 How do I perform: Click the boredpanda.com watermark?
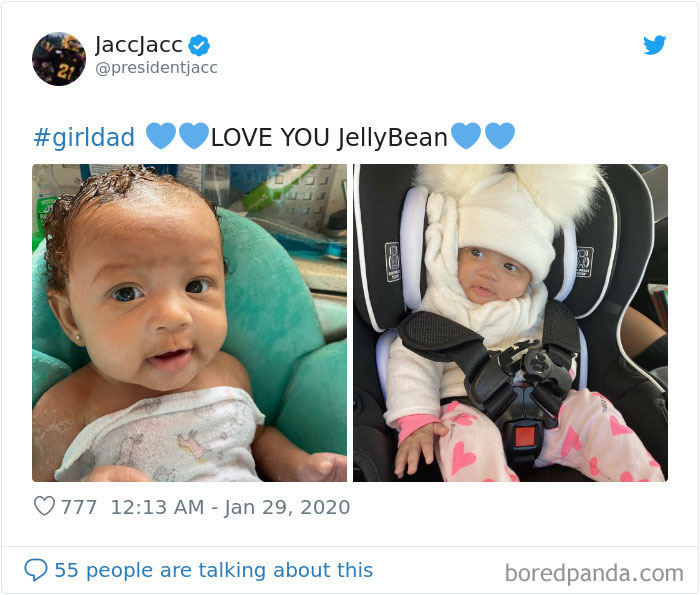pos(594,573)
